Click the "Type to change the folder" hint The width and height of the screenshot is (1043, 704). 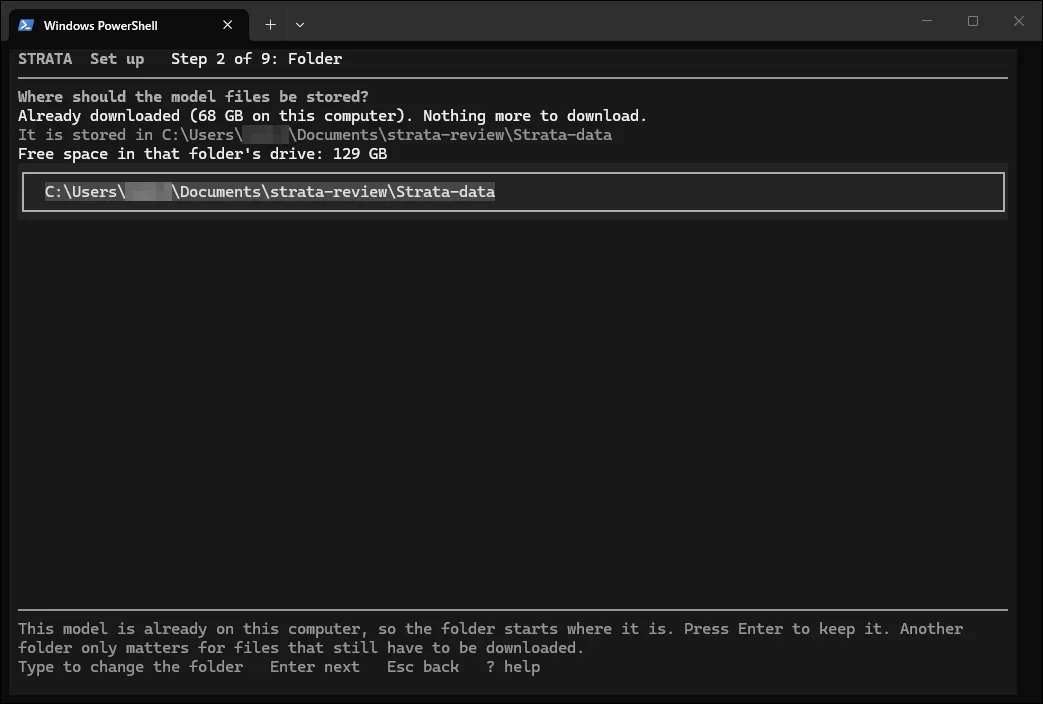coord(130,667)
